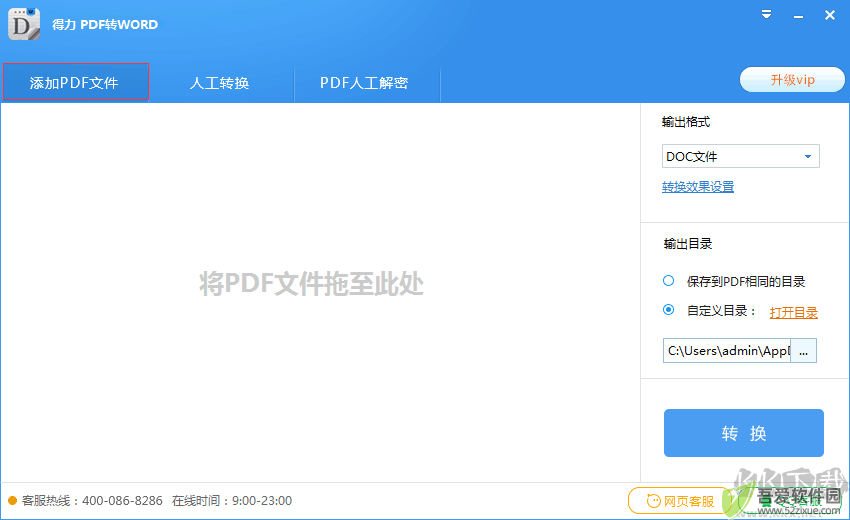This screenshot has height=520, width=850.
Task: Minimize the PDF converter window
Action: [798, 16]
